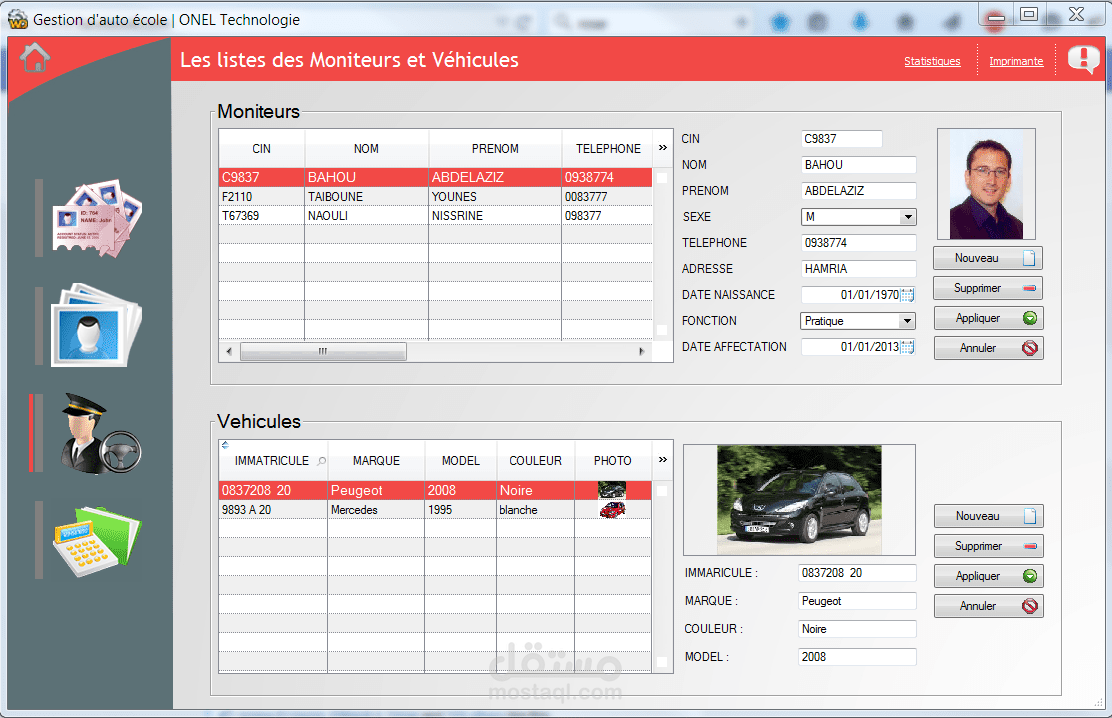Select the monitor row TAIBOUNE
This screenshot has width=1112, height=718.
[435, 197]
